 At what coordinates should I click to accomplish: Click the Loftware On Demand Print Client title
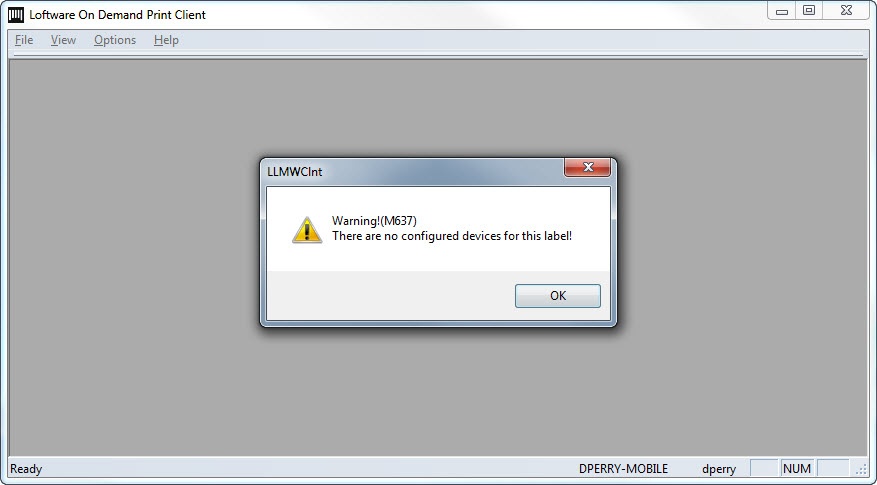tap(117, 15)
